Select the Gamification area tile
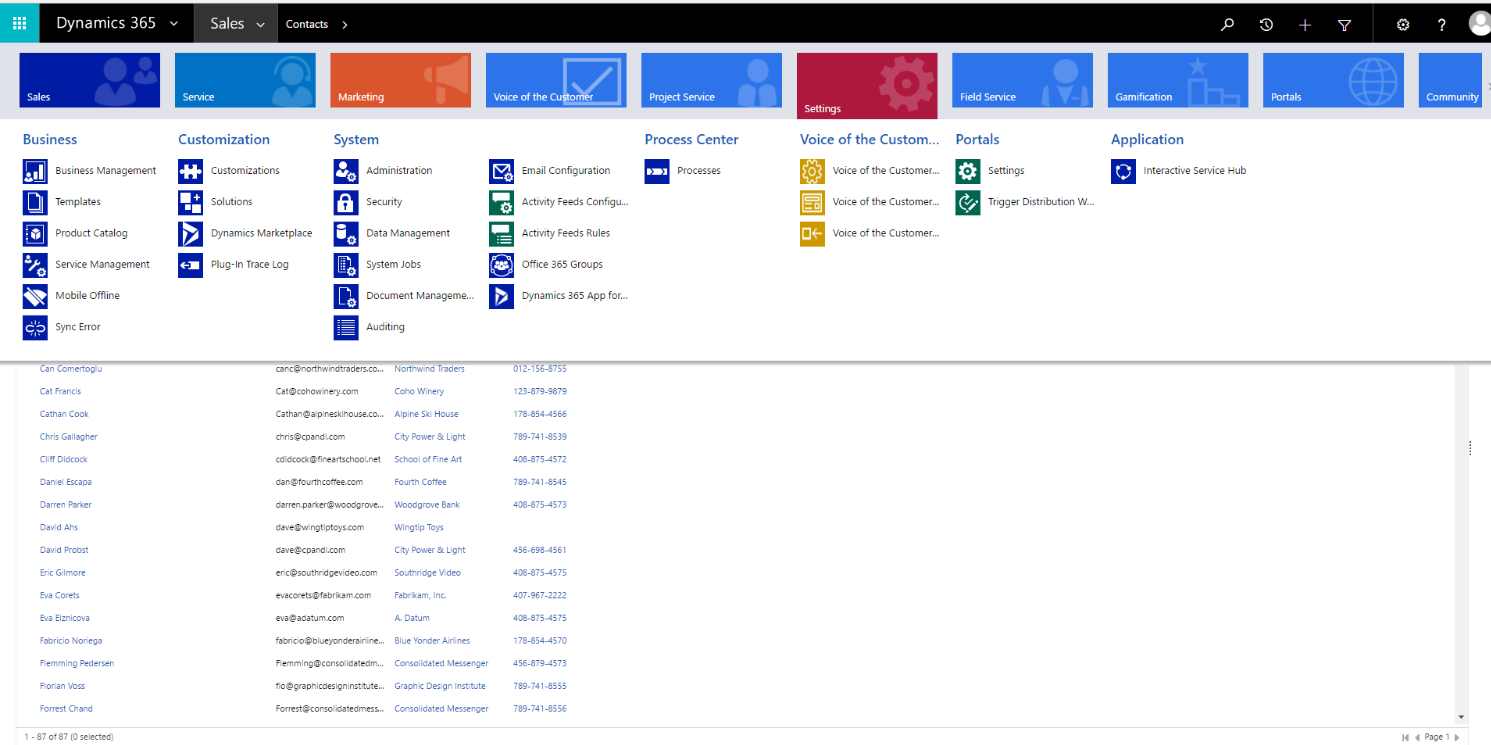This screenshot has height=745, width=1491. click(x=1178, y=80)
